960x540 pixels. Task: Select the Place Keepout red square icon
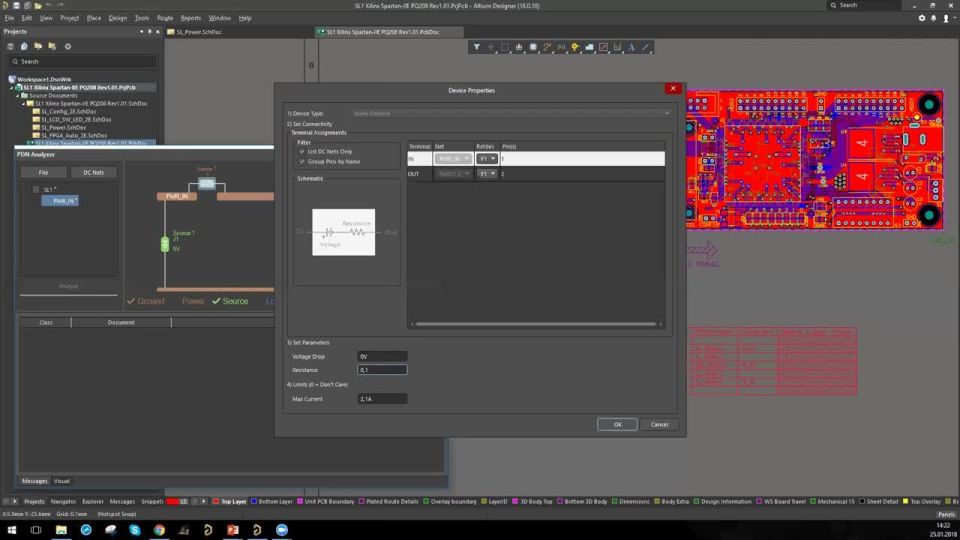coord(604,47)
